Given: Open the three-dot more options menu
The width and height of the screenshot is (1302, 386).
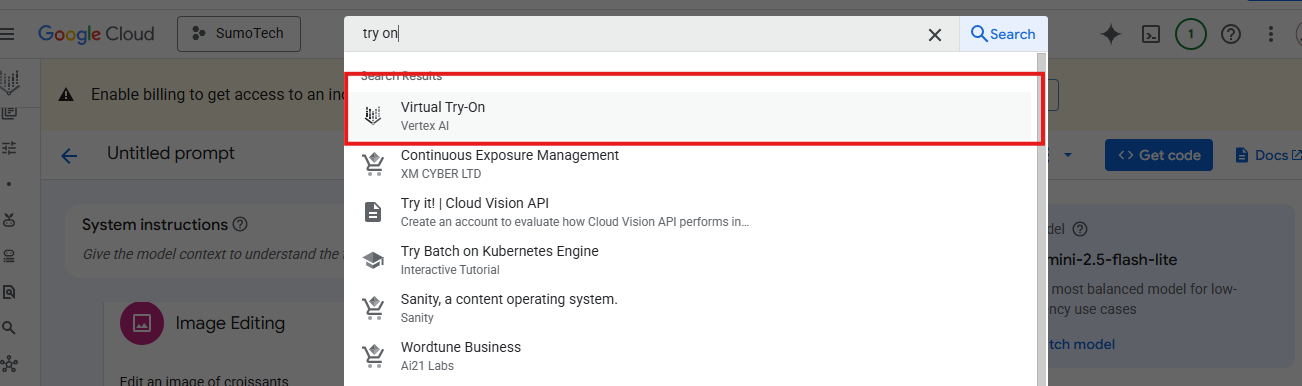Looking at the screenshot, I should tap(1271, 34).
